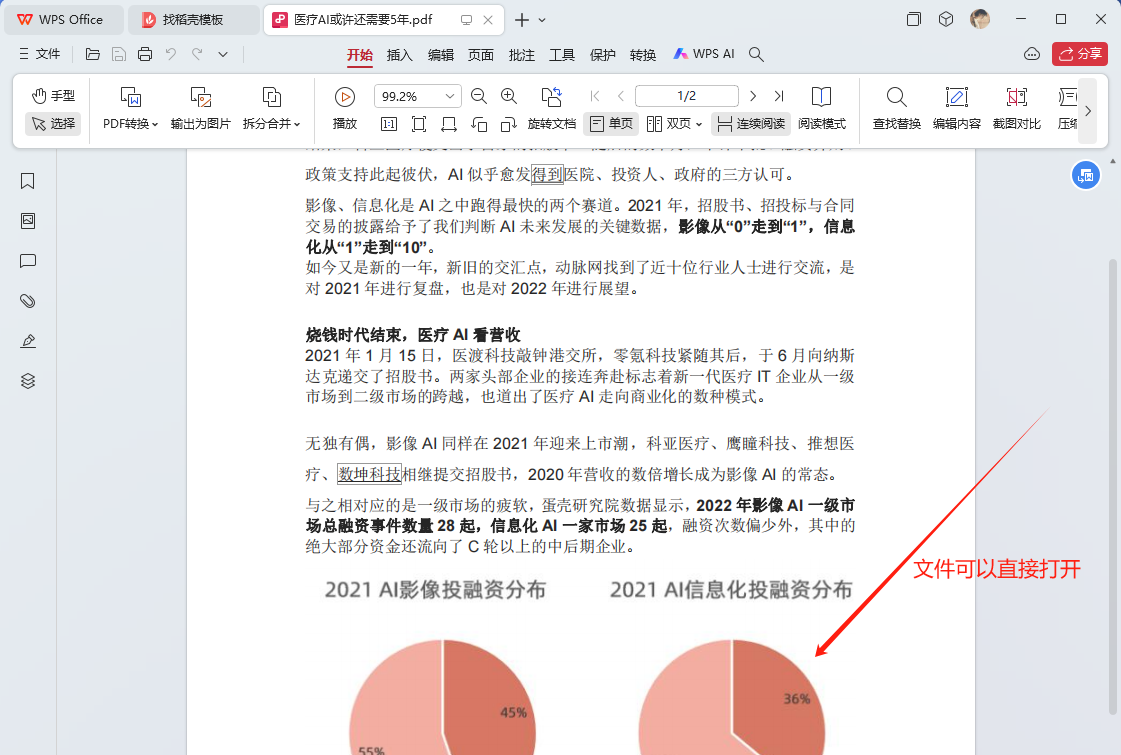Rotate page counterclockwise icon
This screenshot has height=755, width=1121.
[479, 124]
